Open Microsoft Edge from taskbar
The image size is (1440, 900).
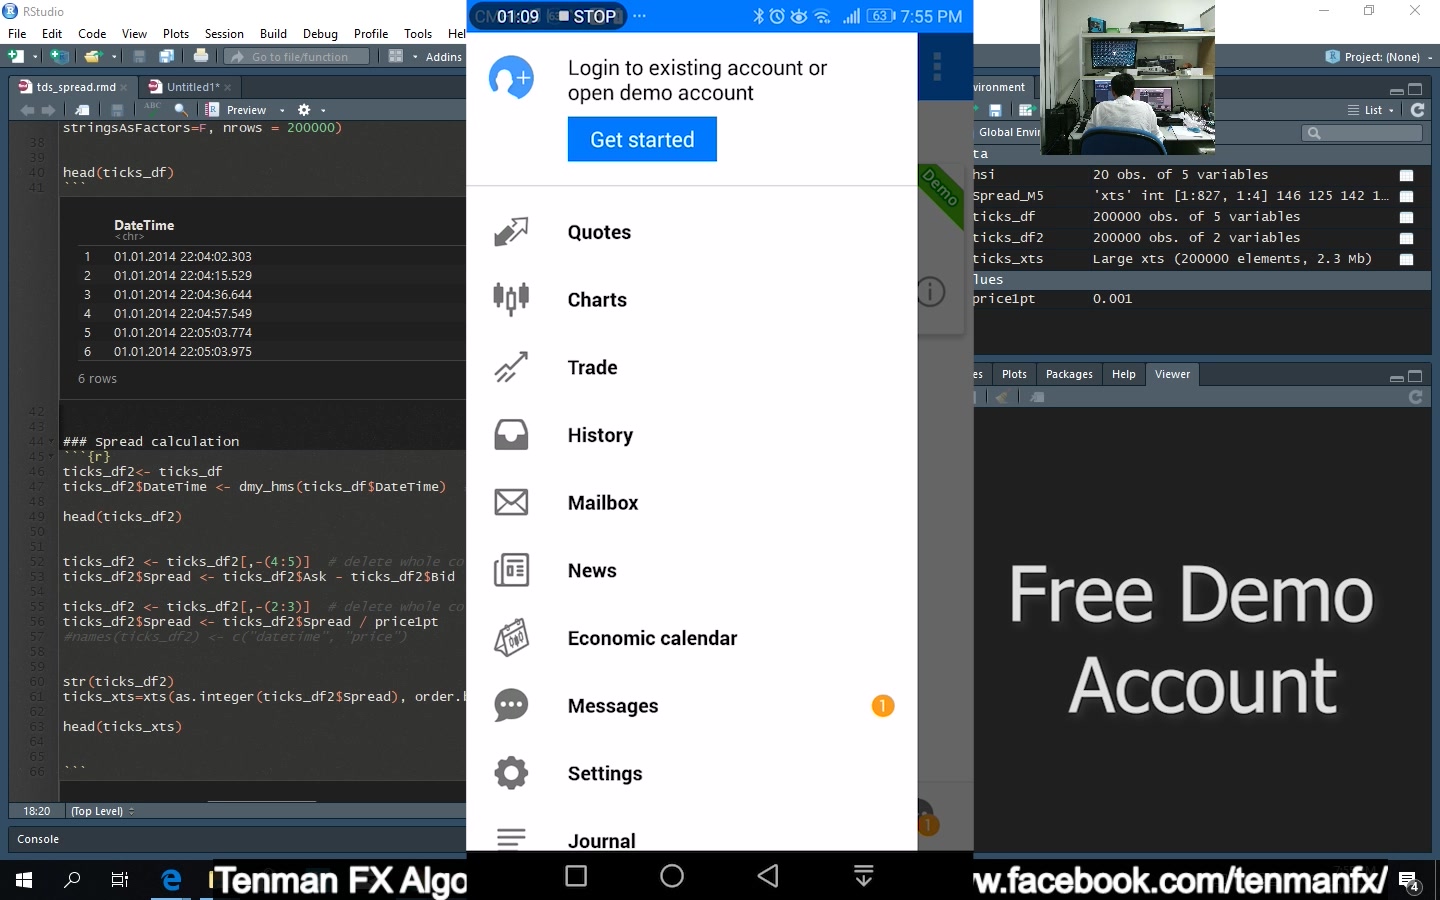click(171, 880)
